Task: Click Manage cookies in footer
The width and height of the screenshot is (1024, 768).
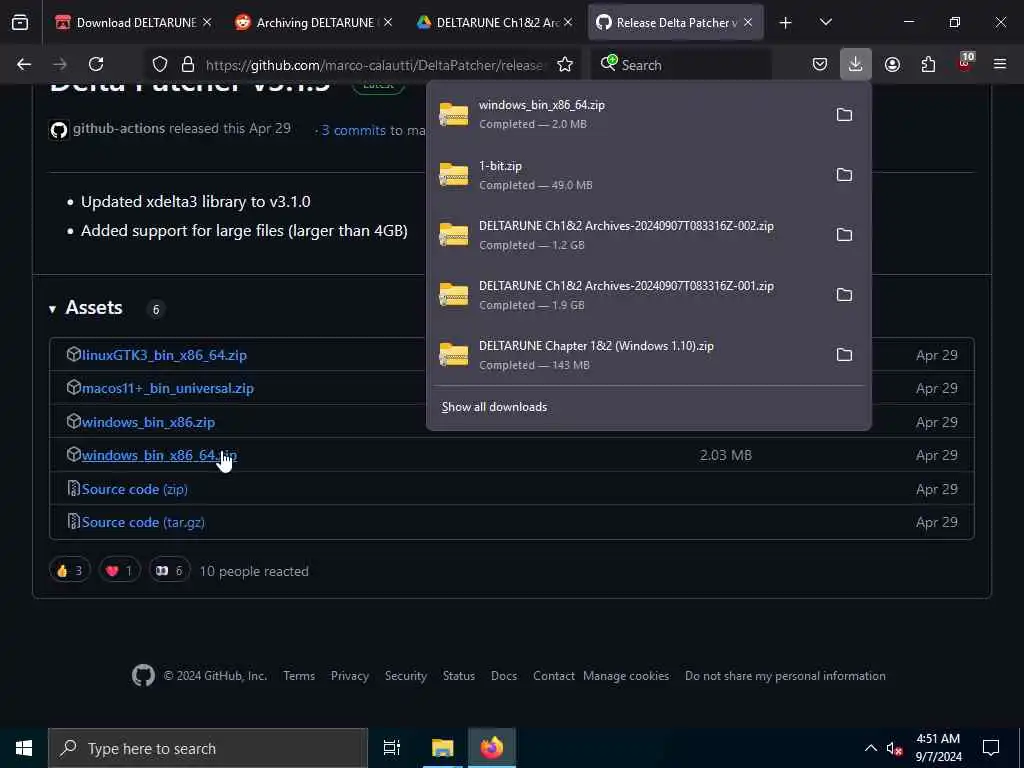Action: click(626, 676)
